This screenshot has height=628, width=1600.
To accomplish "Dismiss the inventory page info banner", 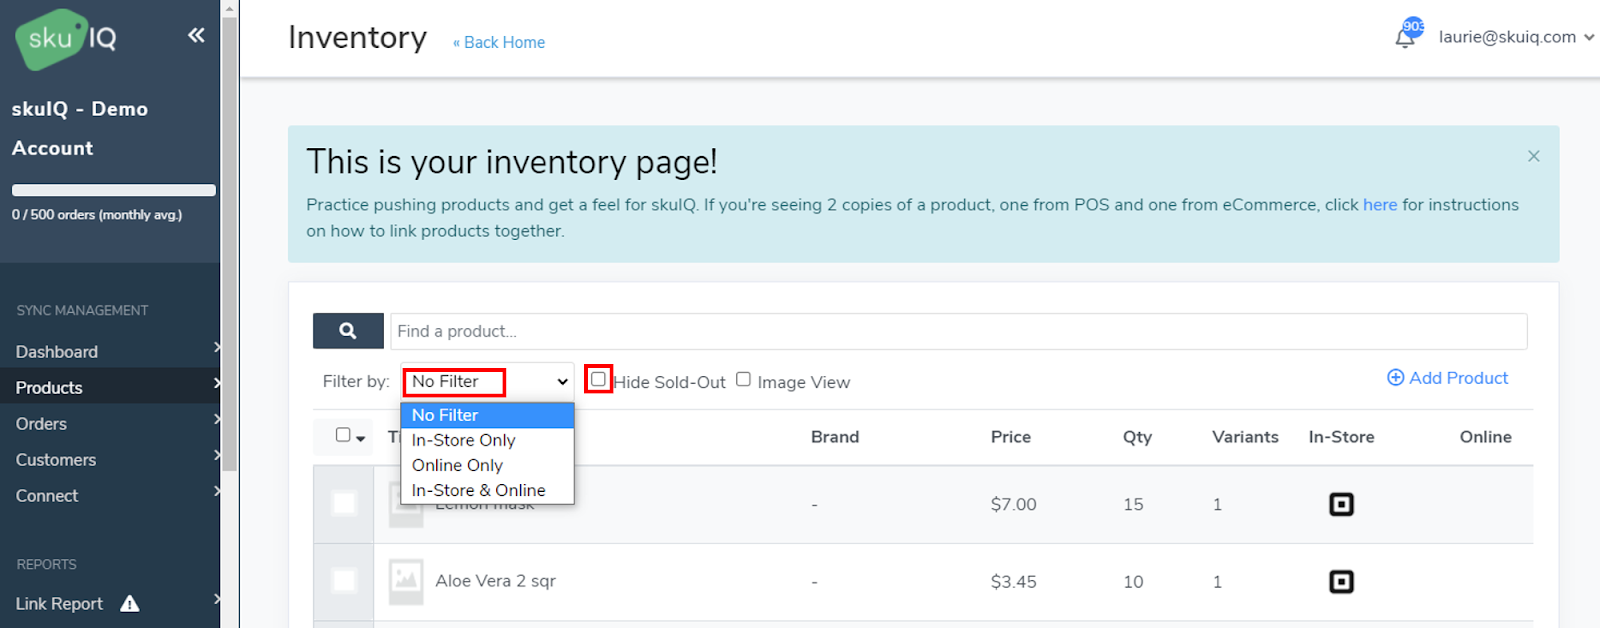I will click(1533, 156).
